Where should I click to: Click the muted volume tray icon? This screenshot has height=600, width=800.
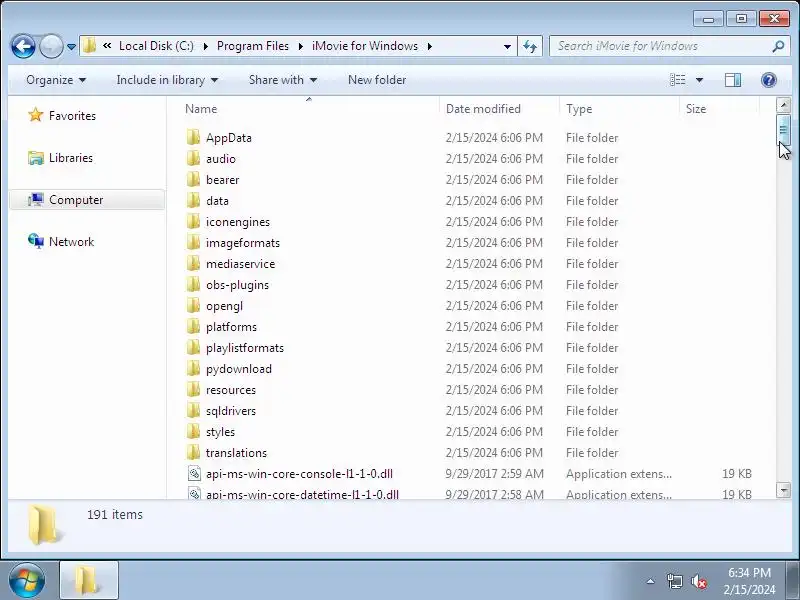[x=698, y=581]
